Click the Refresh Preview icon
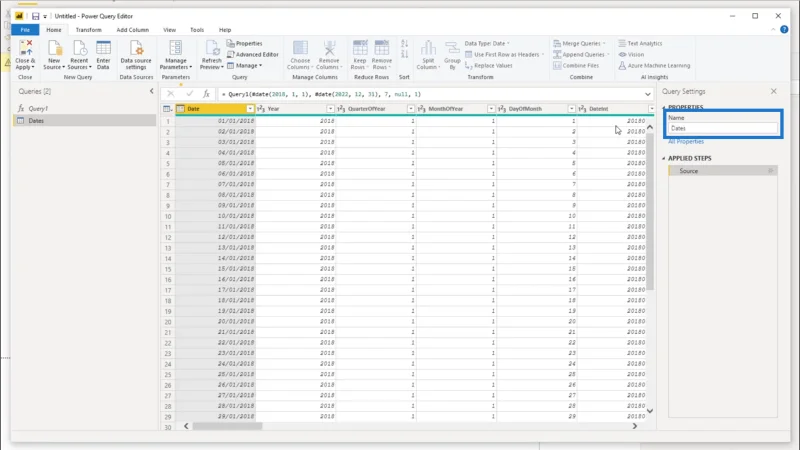The height and width of the screenshot is (450, 800). [x=211, y=55]
